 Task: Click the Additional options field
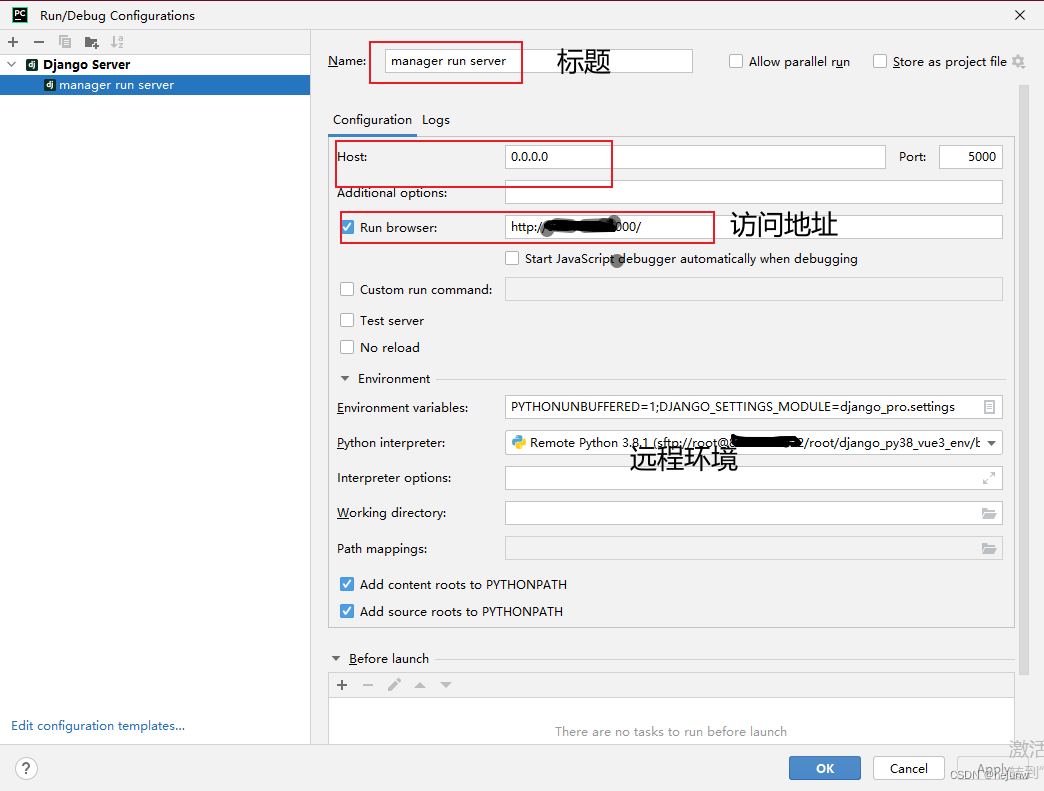click(754, 192)
